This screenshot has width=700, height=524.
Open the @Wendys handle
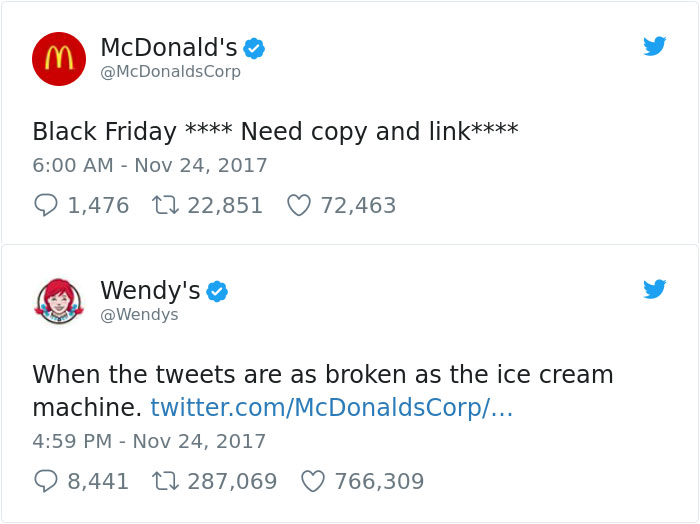click(x=139, y=315)
